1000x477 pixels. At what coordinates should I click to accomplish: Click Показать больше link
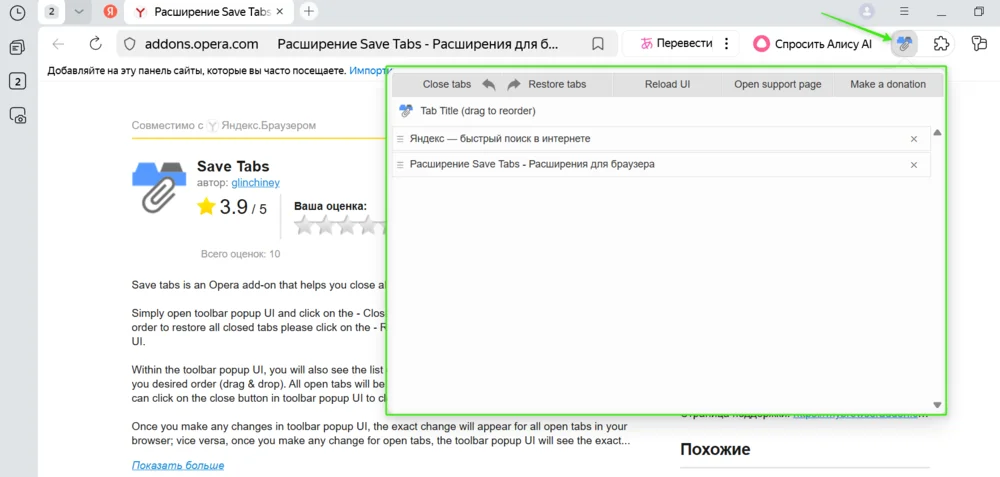[178, 465]
